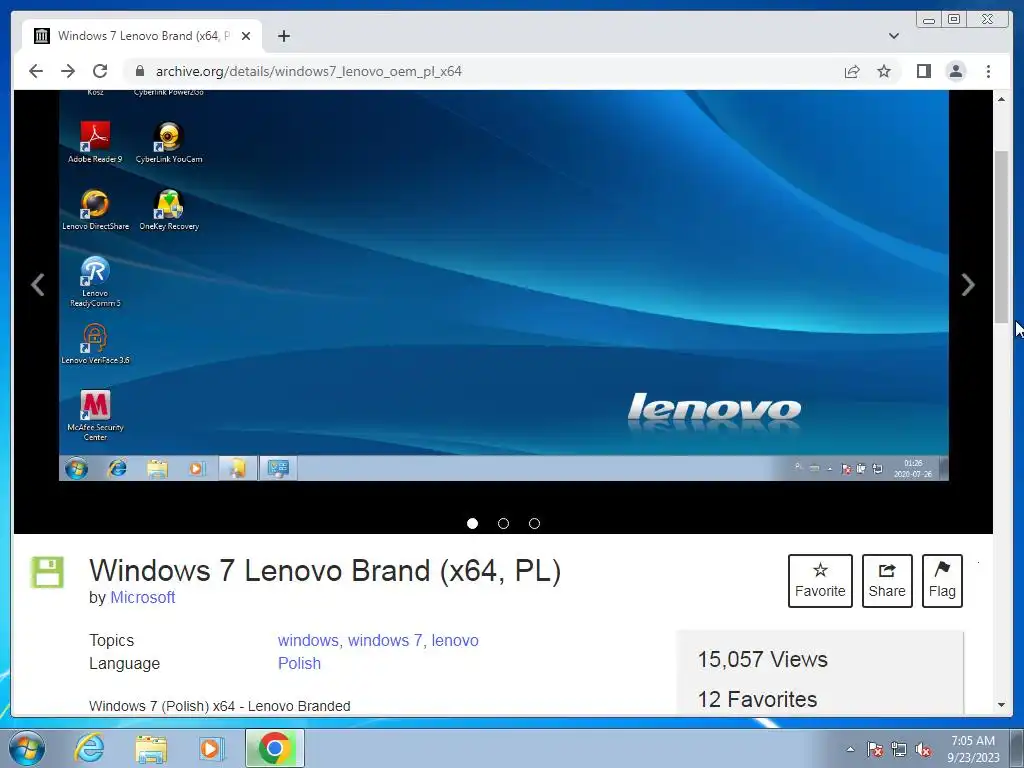The image size is (1024, 768).
Task: Close the Windows 7 Lenovo Brand tab
Action: point(246,36)
